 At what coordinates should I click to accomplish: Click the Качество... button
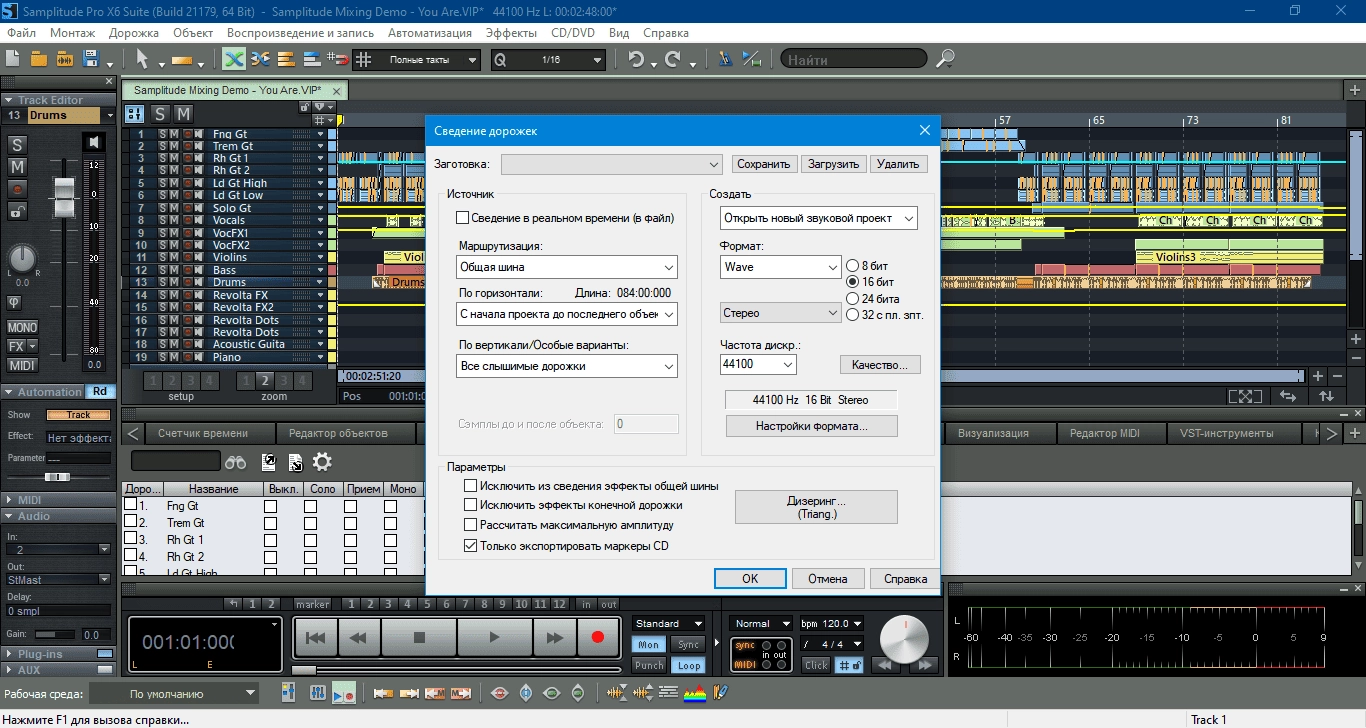tap(880, 365)
